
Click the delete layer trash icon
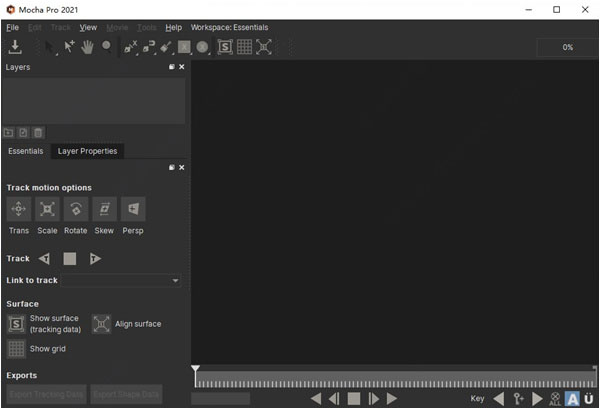pyautogui.click(x=38, y=132)
